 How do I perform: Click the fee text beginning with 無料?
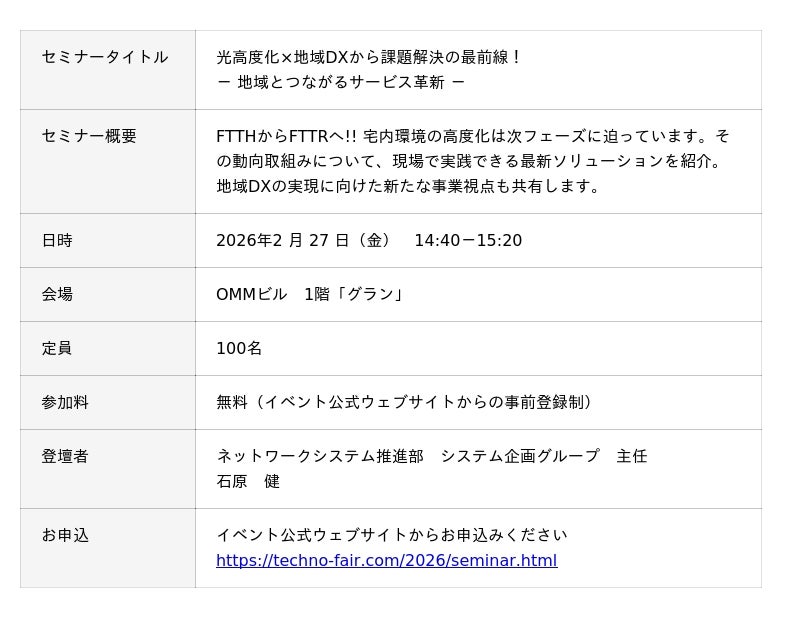click(x=406, y=402)
